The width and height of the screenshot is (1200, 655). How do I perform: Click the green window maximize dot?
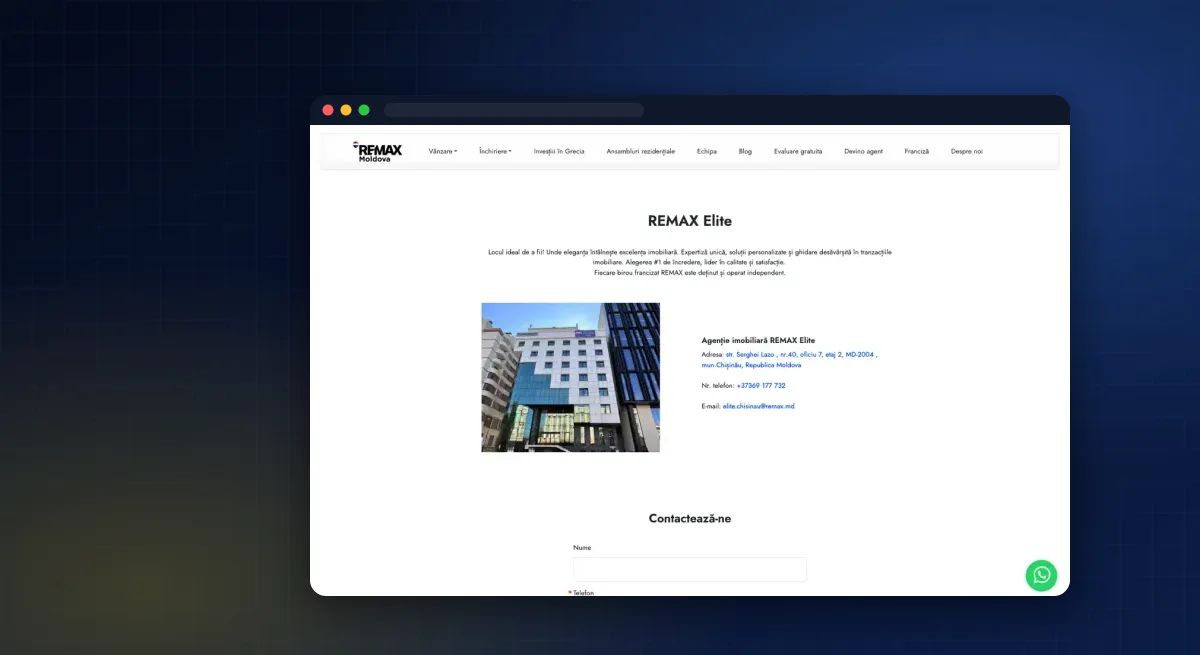coord(364,110)
